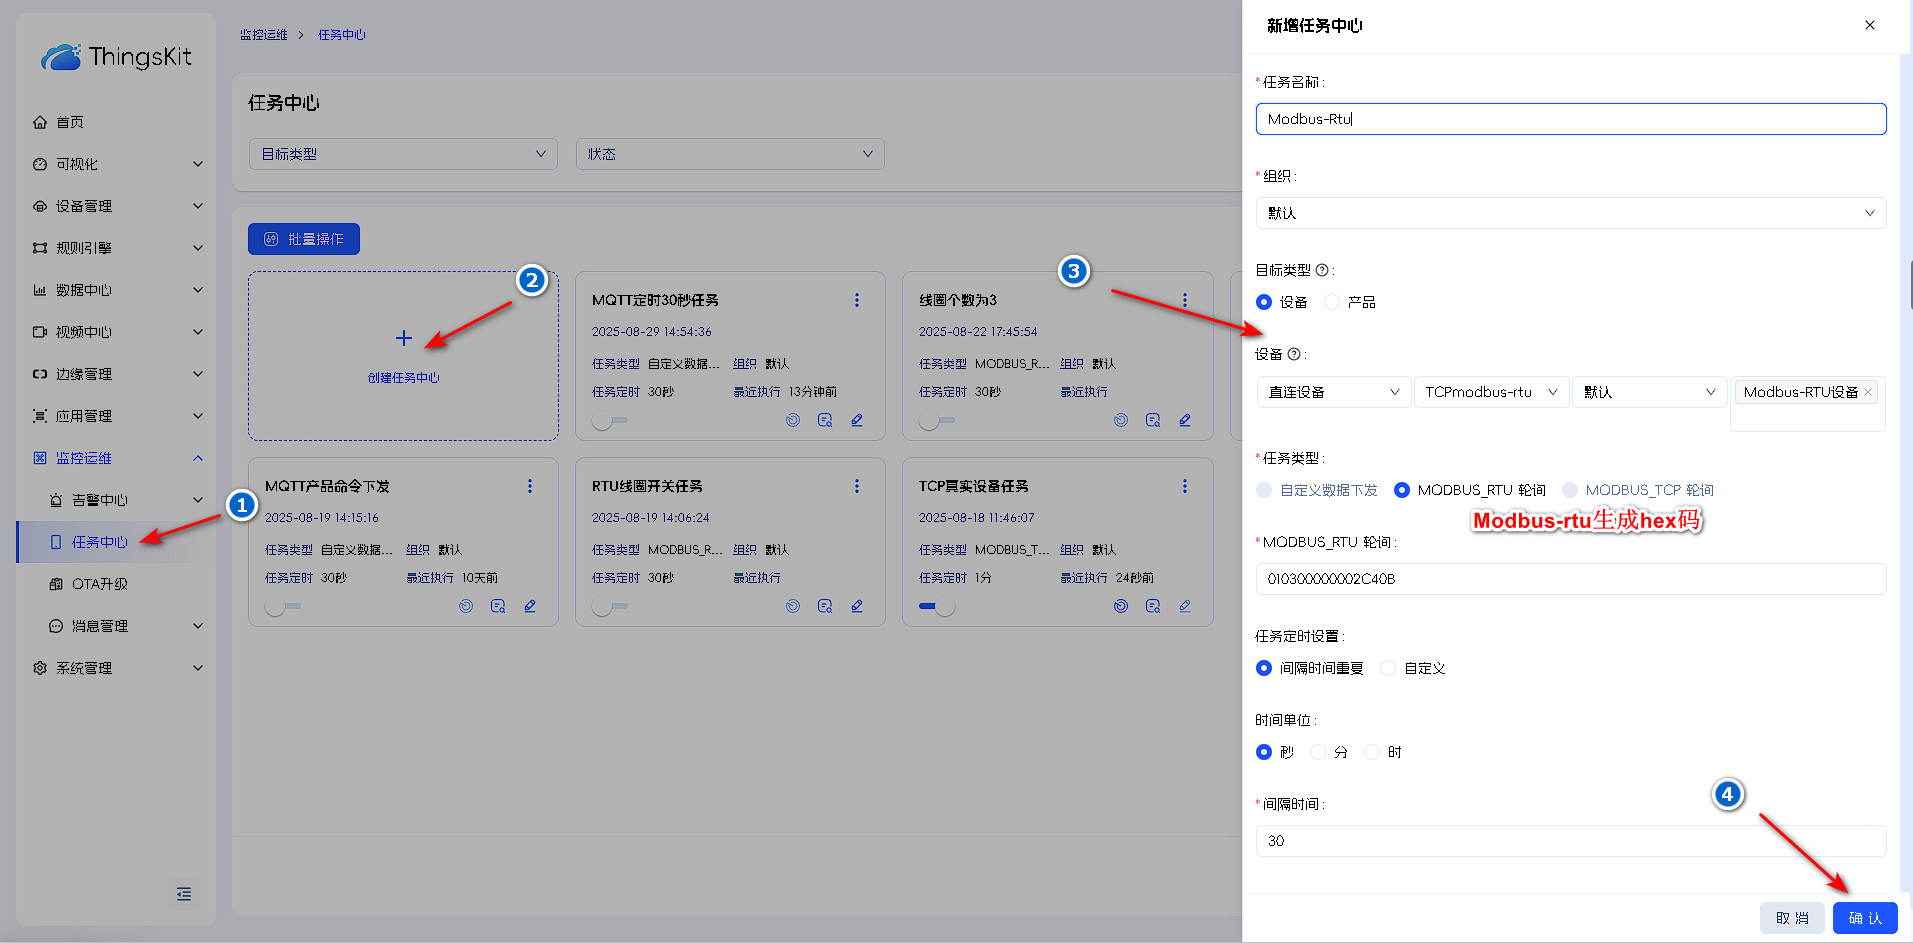Expand the 目标类型 filter dropdown
The image size is (1913, 943).
click(x=402, y=154)
